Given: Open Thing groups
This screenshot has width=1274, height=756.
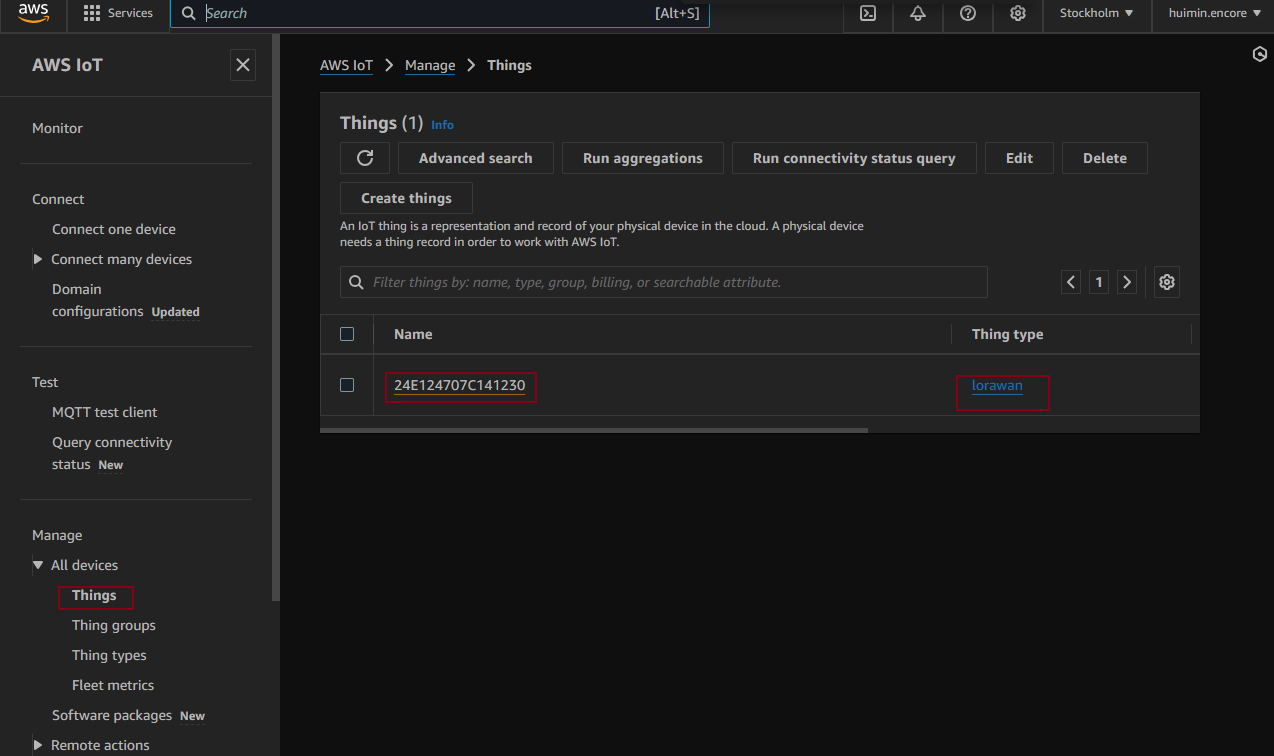Looking at the screenshot, I should [x=114, y=625].
